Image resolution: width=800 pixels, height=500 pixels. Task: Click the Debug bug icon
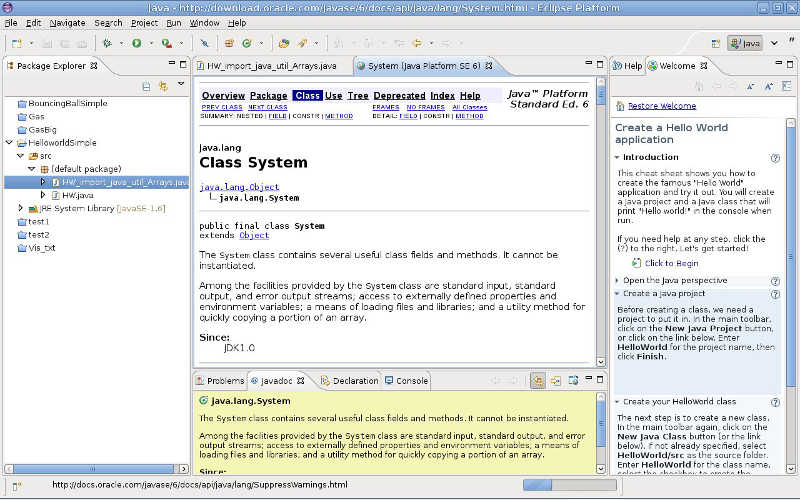coord(108,43)
